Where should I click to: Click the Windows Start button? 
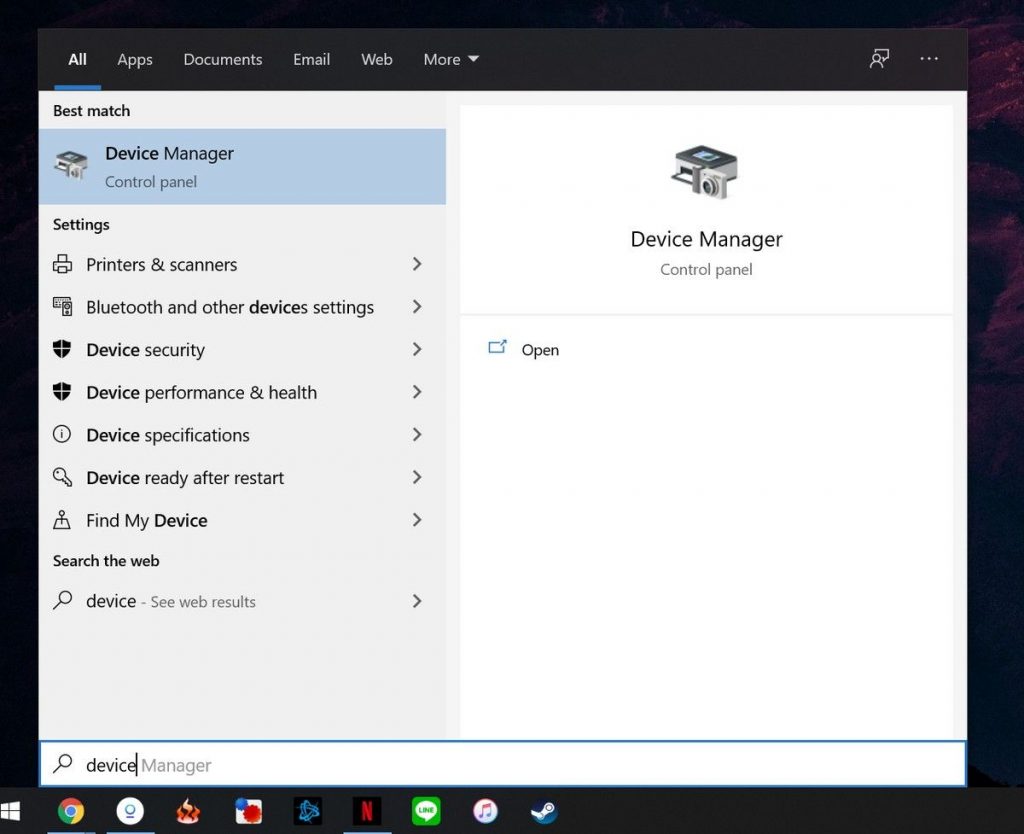[12, 811]
